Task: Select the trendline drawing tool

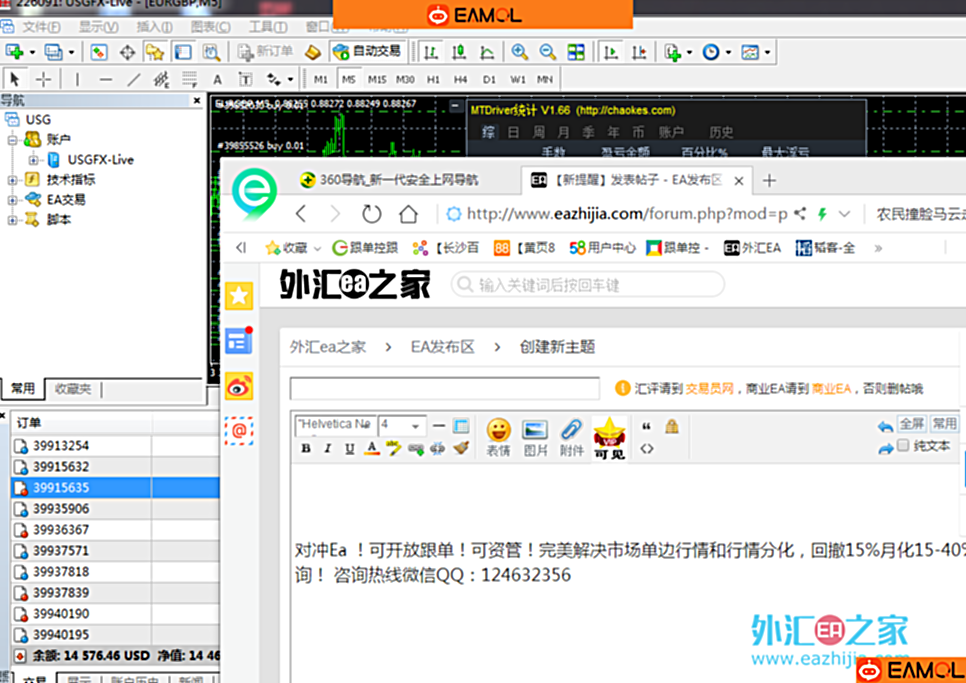Action: [x=134, y=79]
